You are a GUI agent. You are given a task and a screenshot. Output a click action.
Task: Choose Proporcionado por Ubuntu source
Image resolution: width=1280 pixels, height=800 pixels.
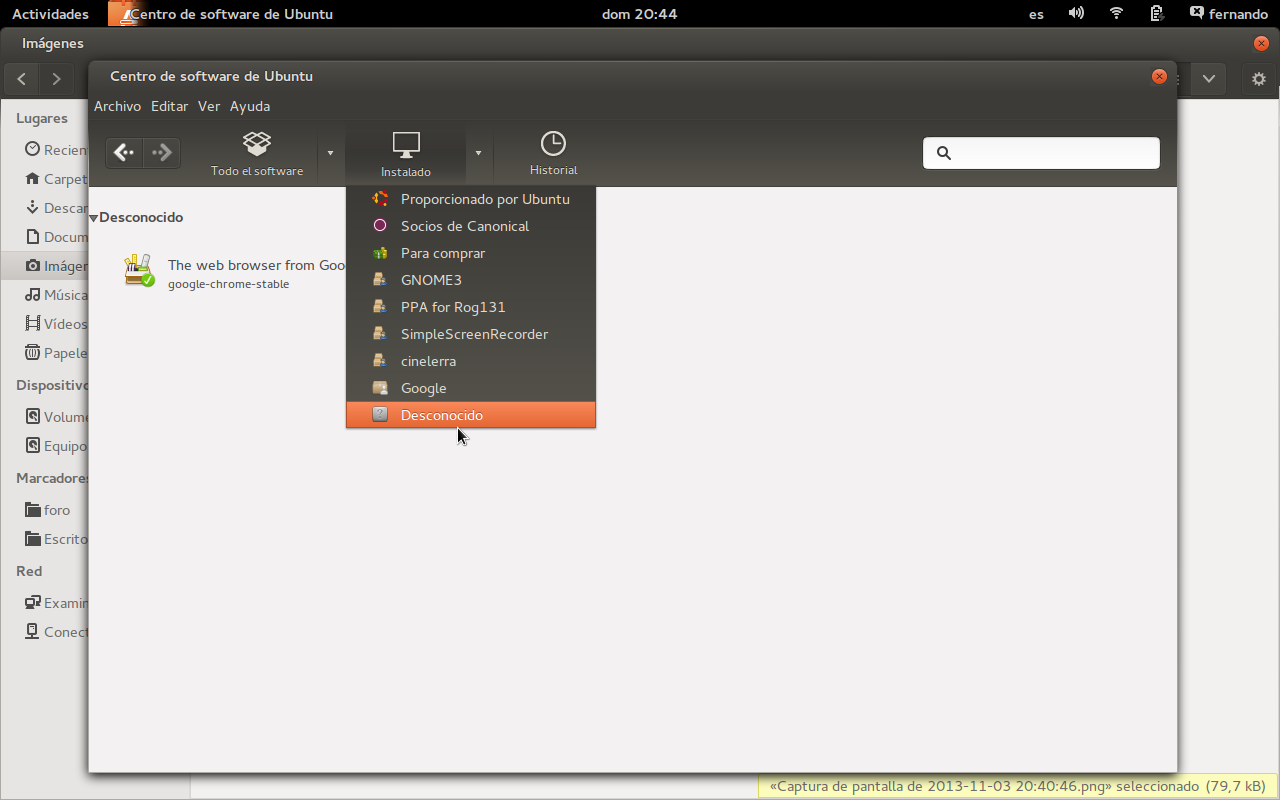(x=471, y=199)
